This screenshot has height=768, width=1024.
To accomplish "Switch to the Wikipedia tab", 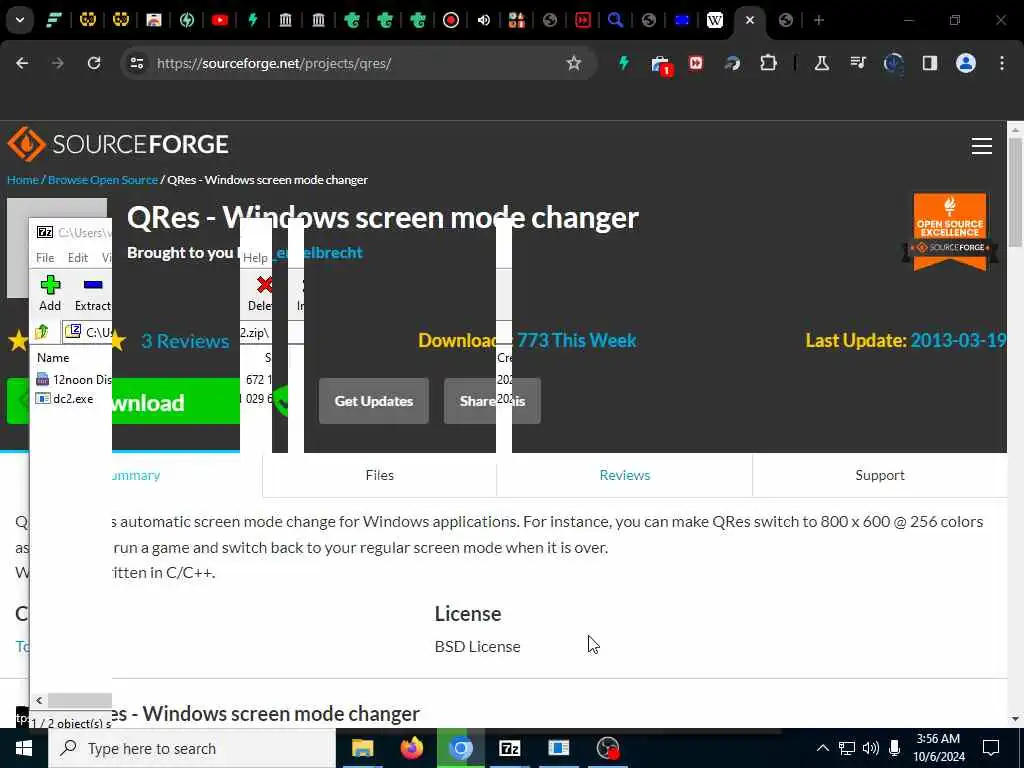I will 715,20.
